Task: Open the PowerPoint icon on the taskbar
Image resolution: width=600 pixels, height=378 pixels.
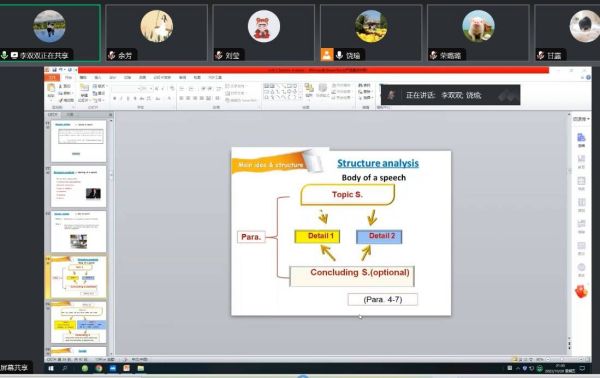Action: point(127,368)
